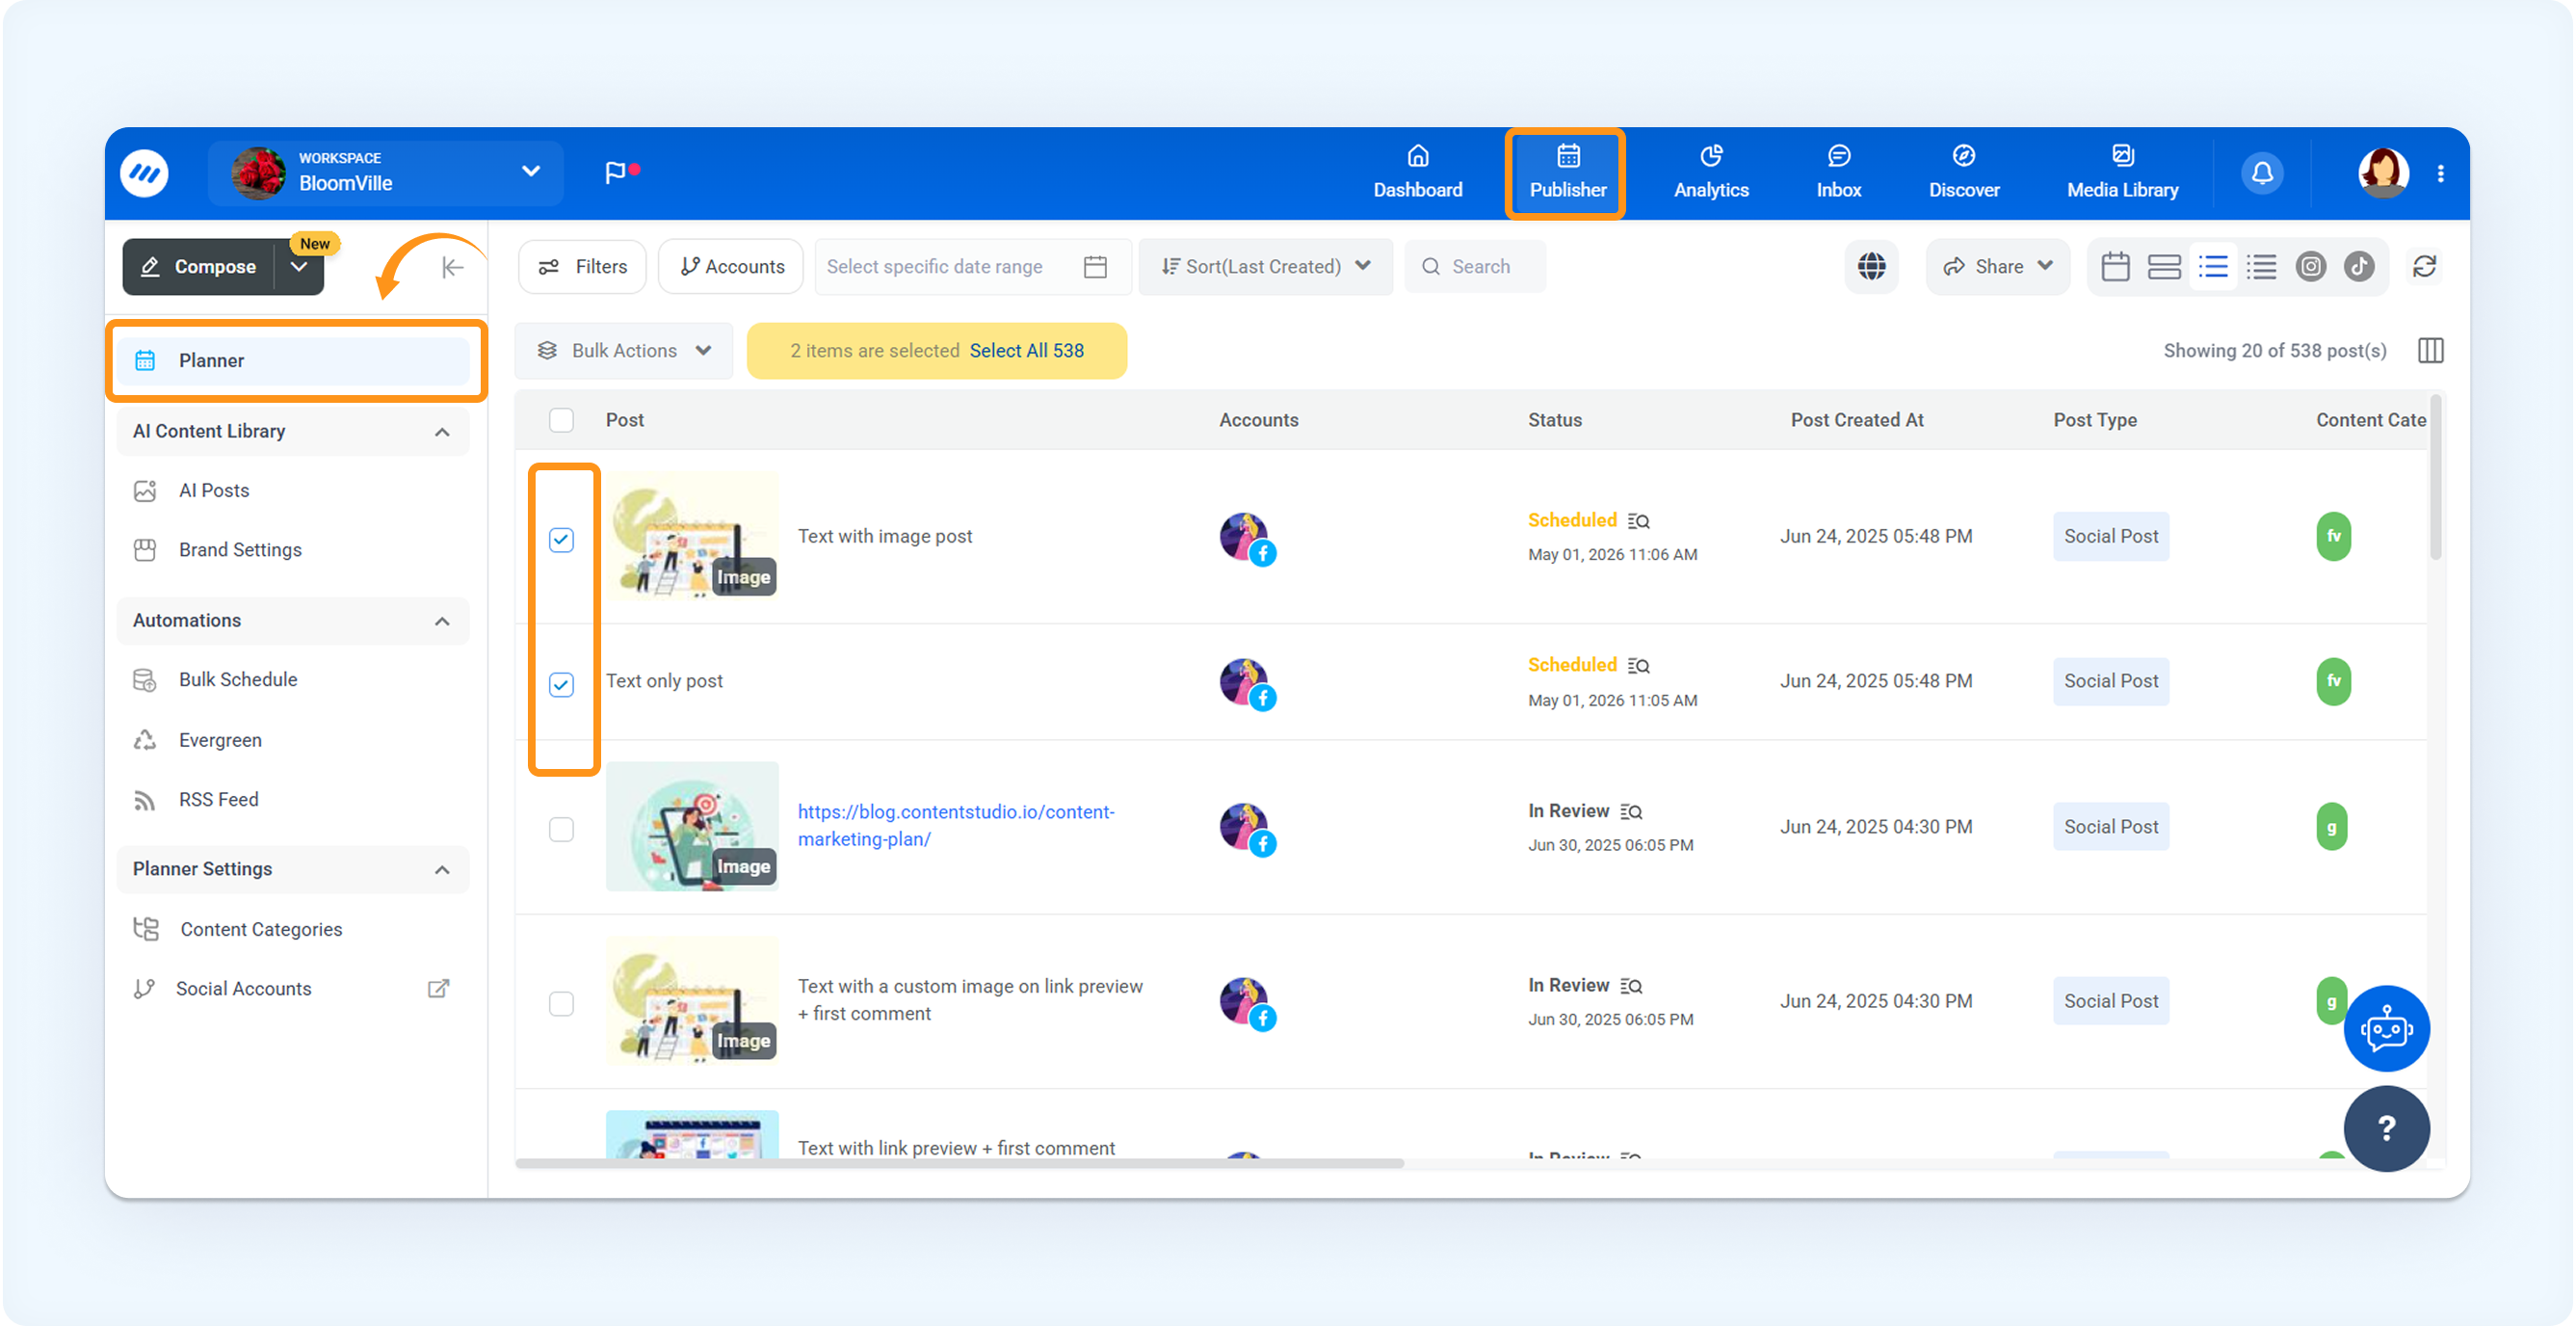
Task: View status details for the blog link post
Action: 1631,812
